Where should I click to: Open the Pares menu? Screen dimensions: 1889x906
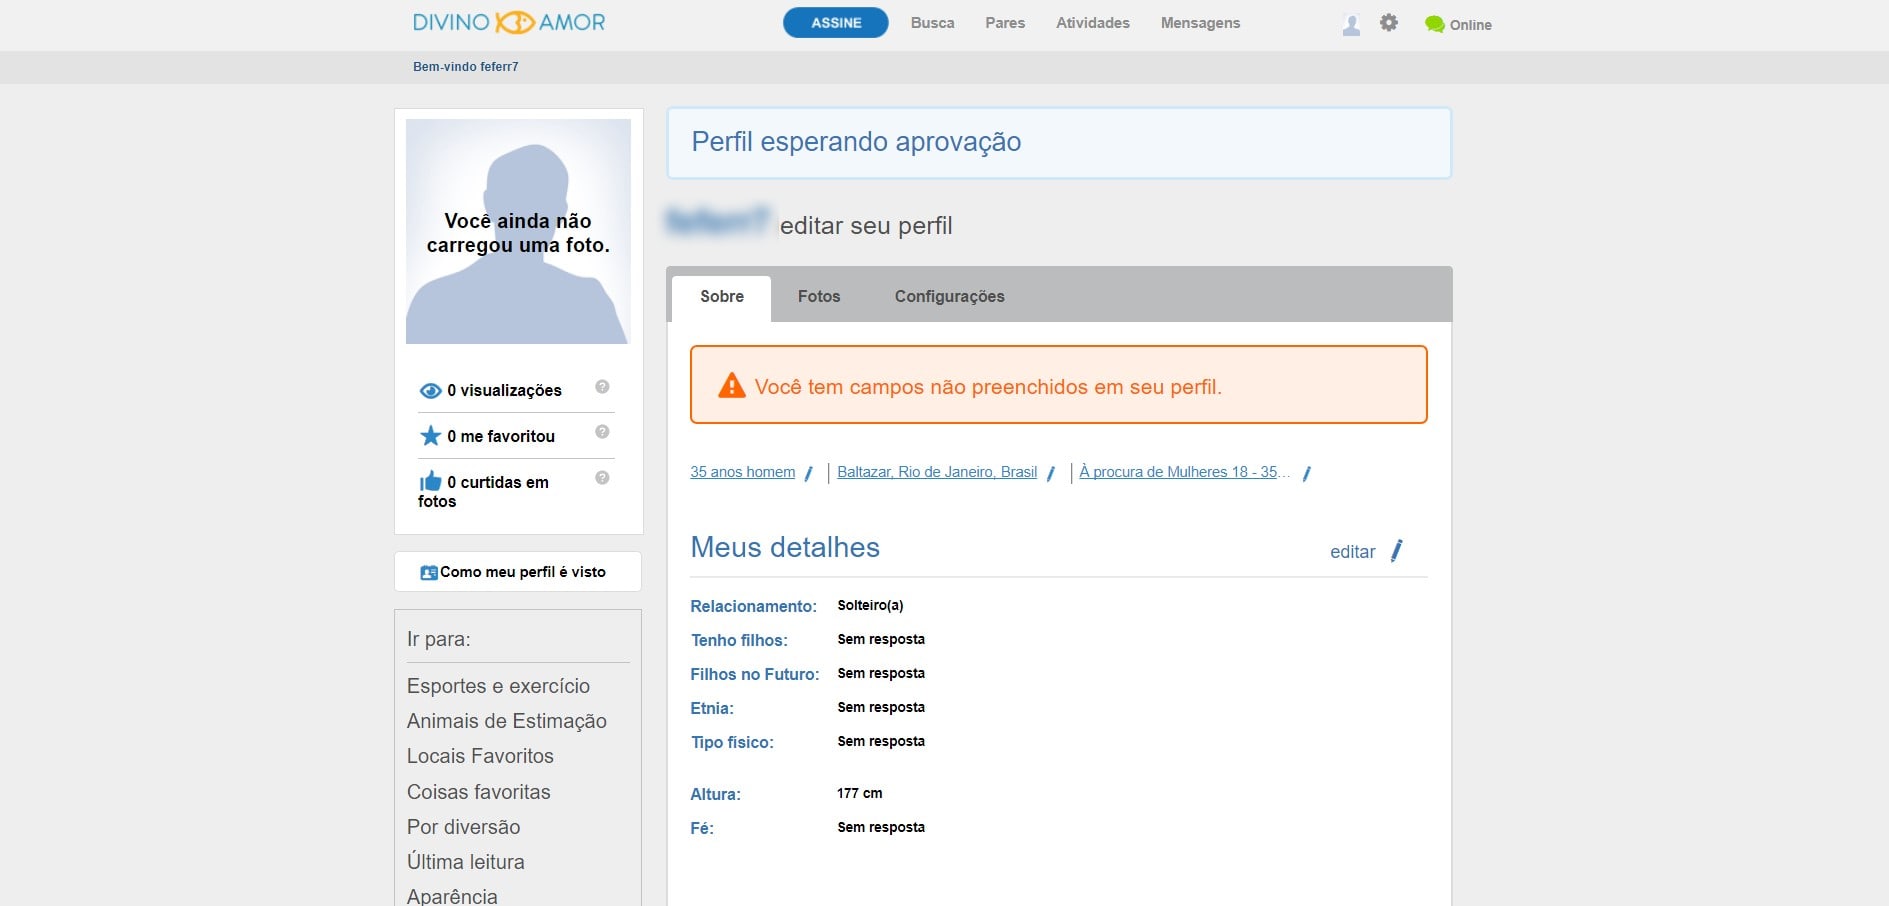coord(1005,23)
